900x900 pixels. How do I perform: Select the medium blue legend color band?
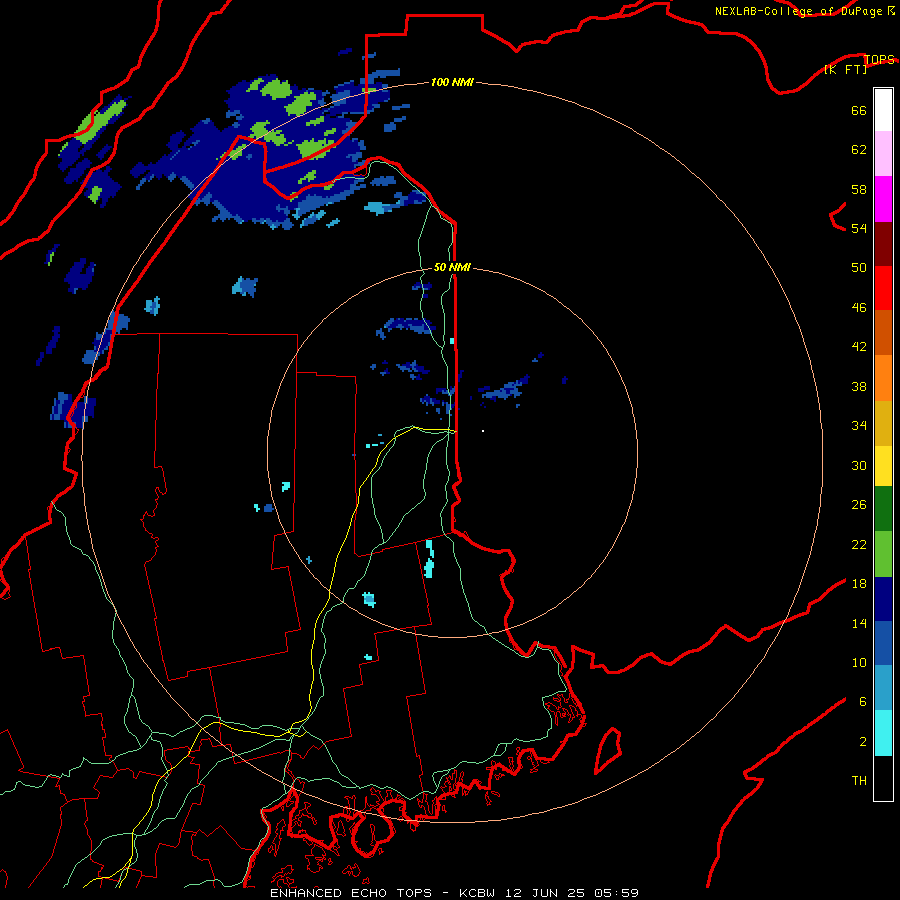click(883, 644)
